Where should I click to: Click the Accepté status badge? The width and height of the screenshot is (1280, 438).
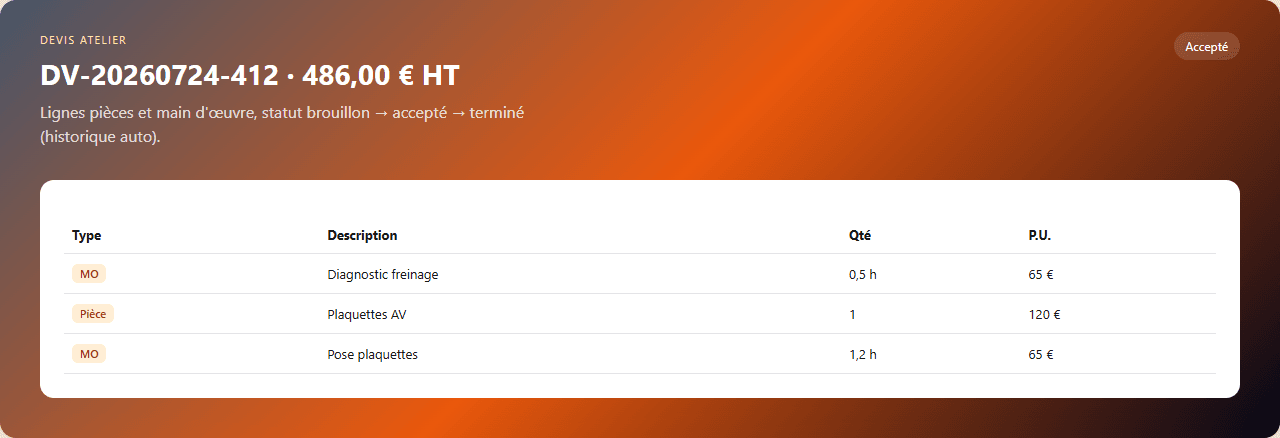tap(1206, 46)
